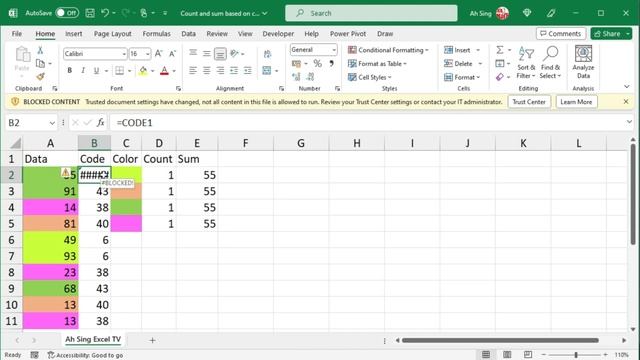Apply the Percent Style icon

[318, 63]
